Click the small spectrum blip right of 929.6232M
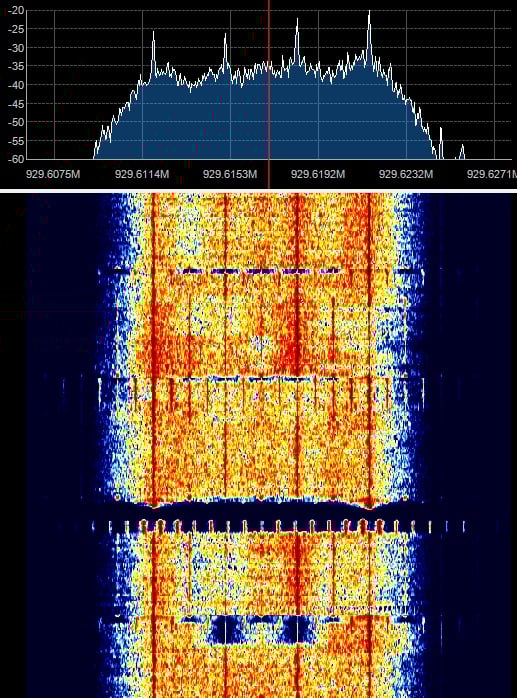This screenshot has height=698, width=517. click(441, 142)
